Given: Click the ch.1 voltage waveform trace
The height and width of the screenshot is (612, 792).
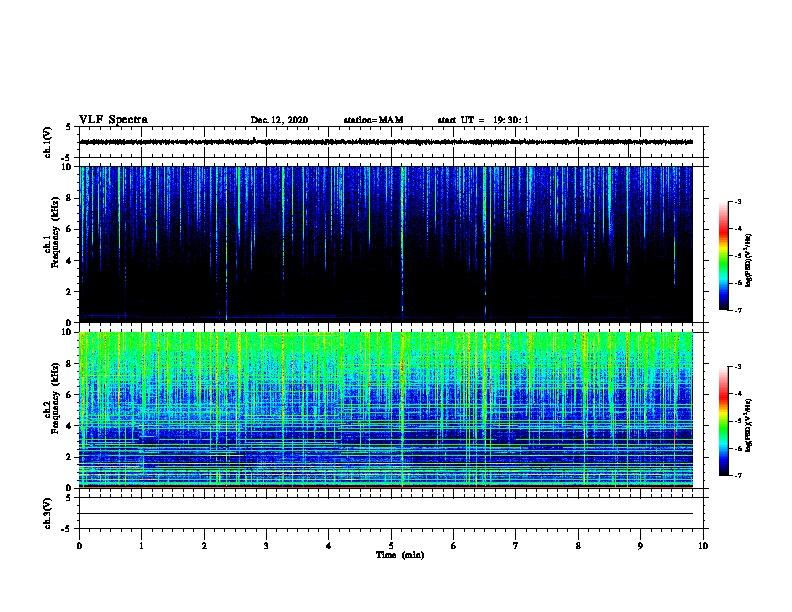Looking at the screenshot, I should coord(386,142).
